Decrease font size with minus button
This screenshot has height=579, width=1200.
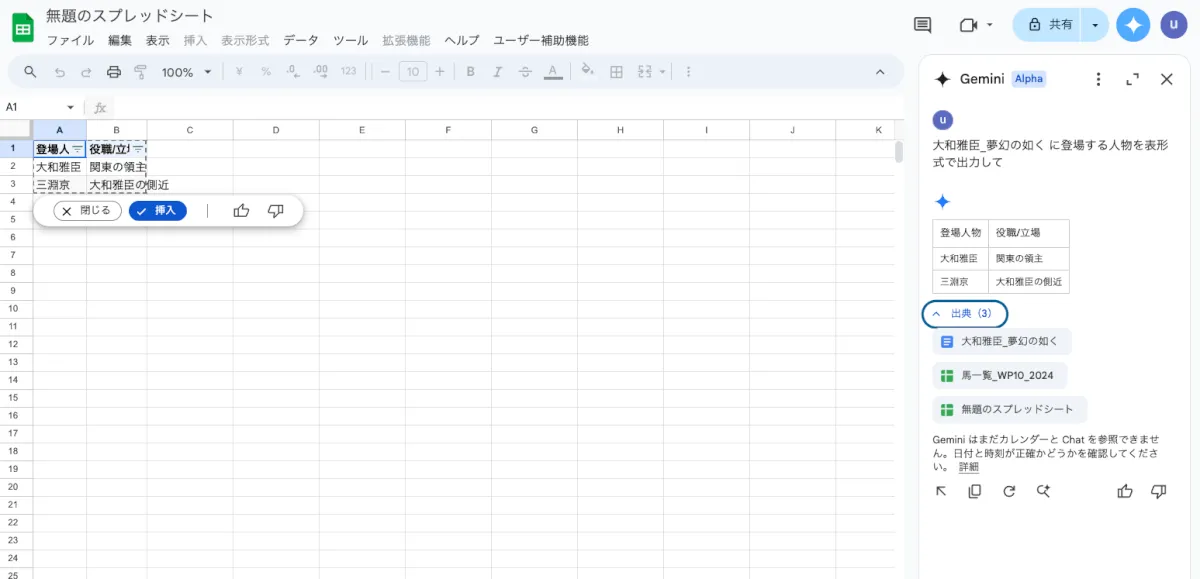point(385,72)
